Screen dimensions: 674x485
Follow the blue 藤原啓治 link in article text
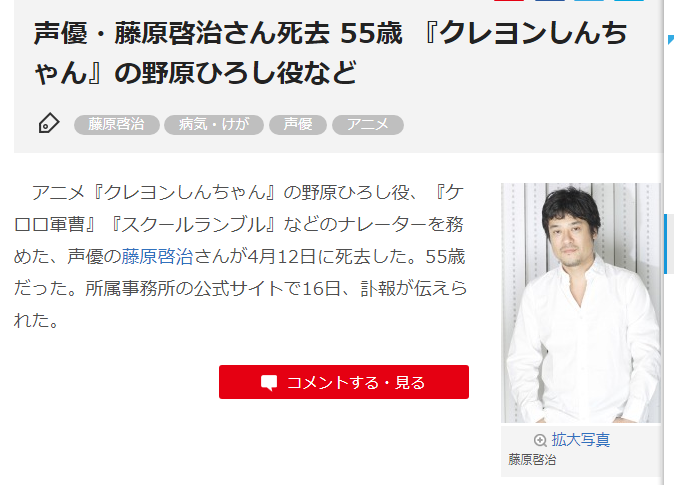tap(157, 257)
